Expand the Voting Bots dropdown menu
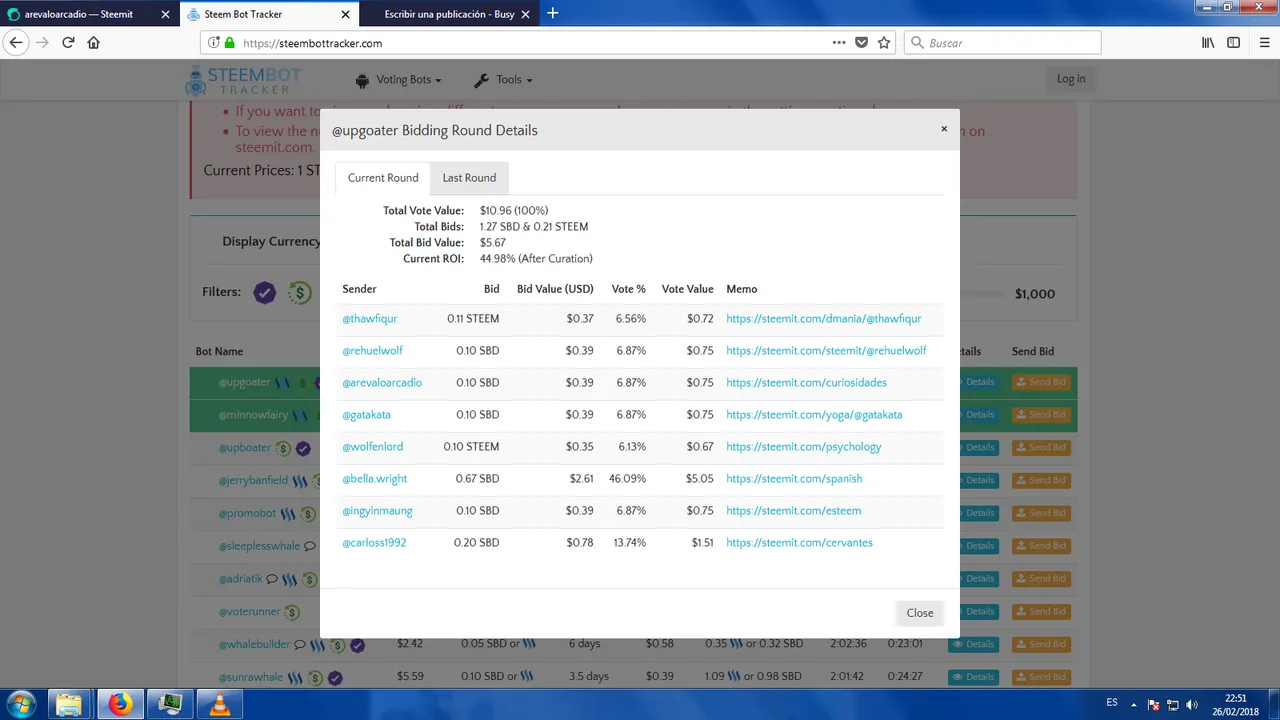Viewport: 1280px width, 720px height. pos(398,80)
